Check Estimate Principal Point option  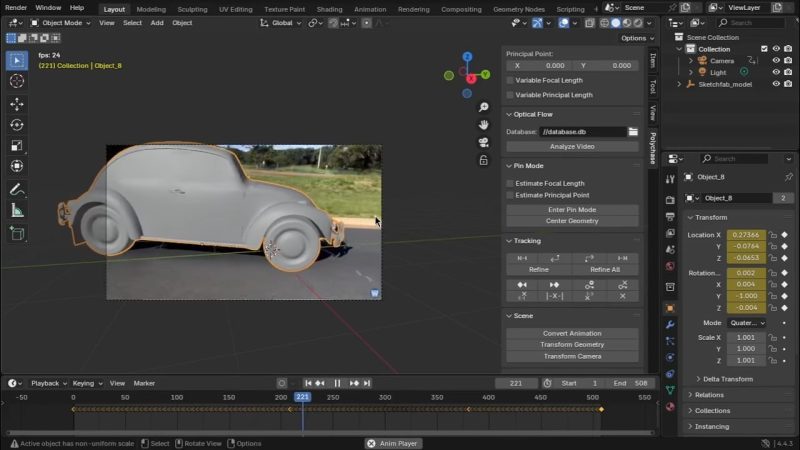[x=510, y=195]
